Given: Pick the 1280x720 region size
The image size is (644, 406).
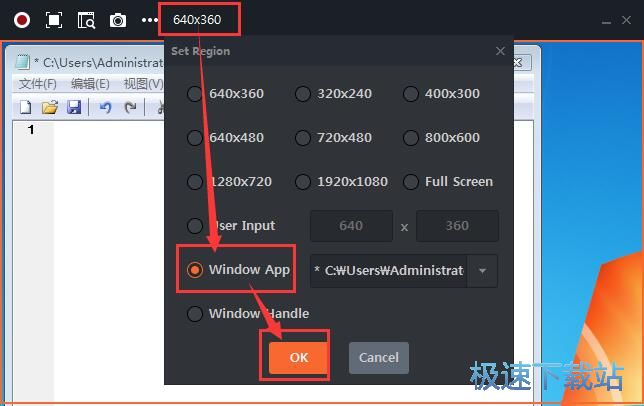Looking at the screenshot, I should tap(194, 181).
